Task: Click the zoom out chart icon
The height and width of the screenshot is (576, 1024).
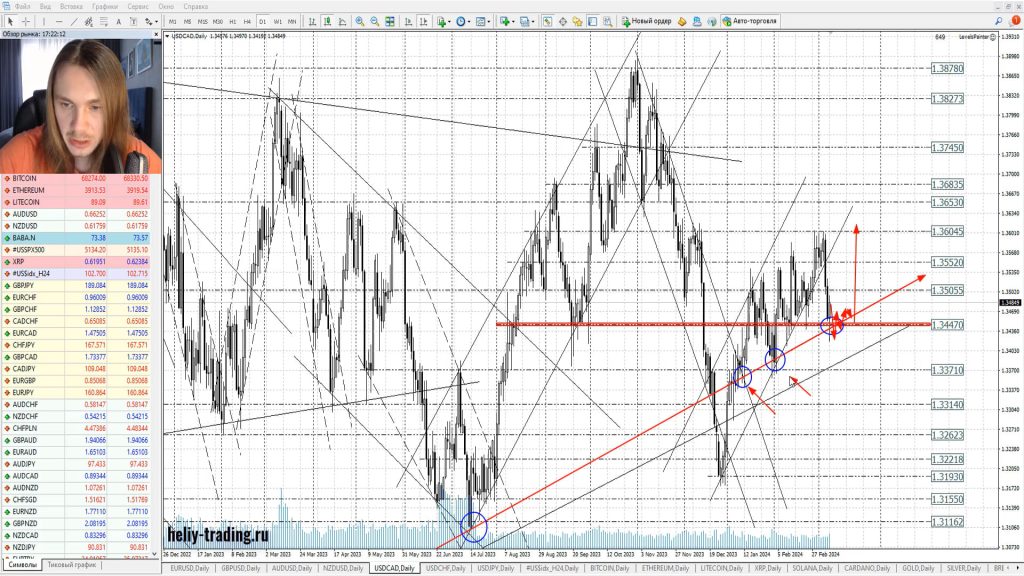Action: (375, 21)
